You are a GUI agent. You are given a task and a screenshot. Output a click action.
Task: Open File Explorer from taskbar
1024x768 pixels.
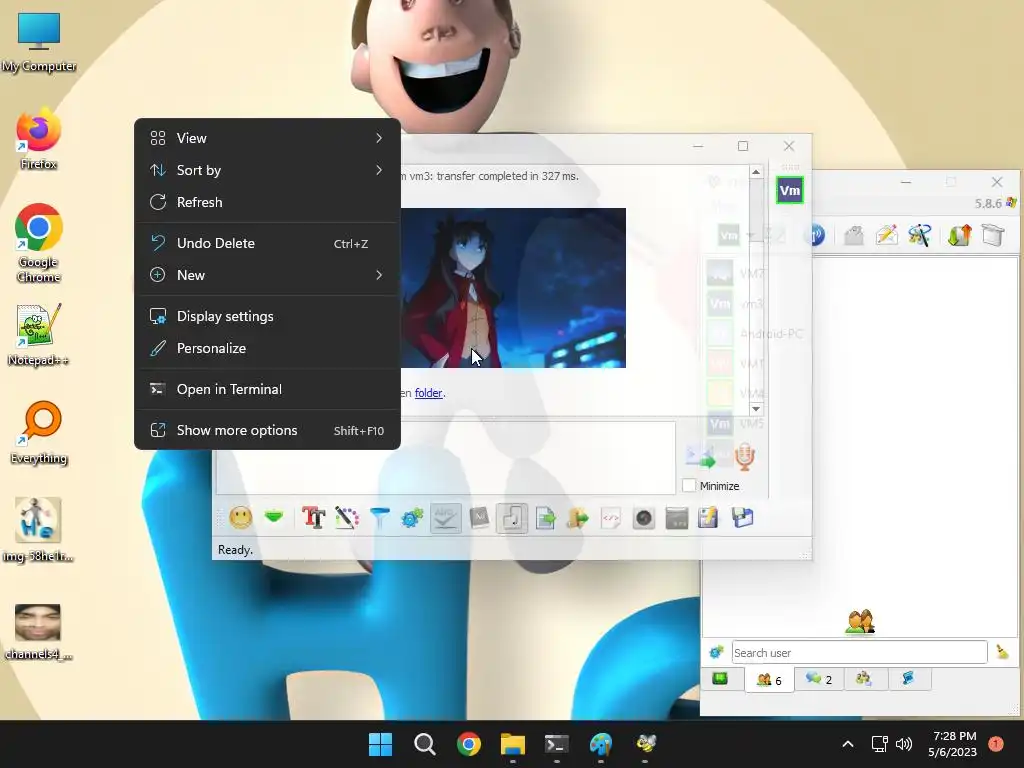513,744
